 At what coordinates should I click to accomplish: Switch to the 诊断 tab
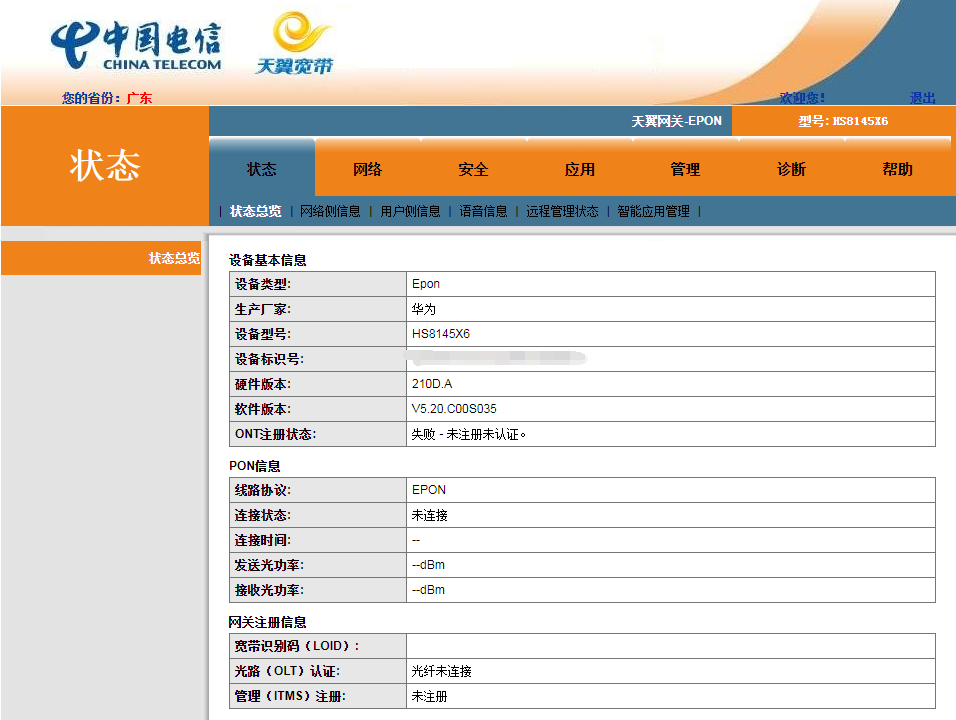coord(791,169)
